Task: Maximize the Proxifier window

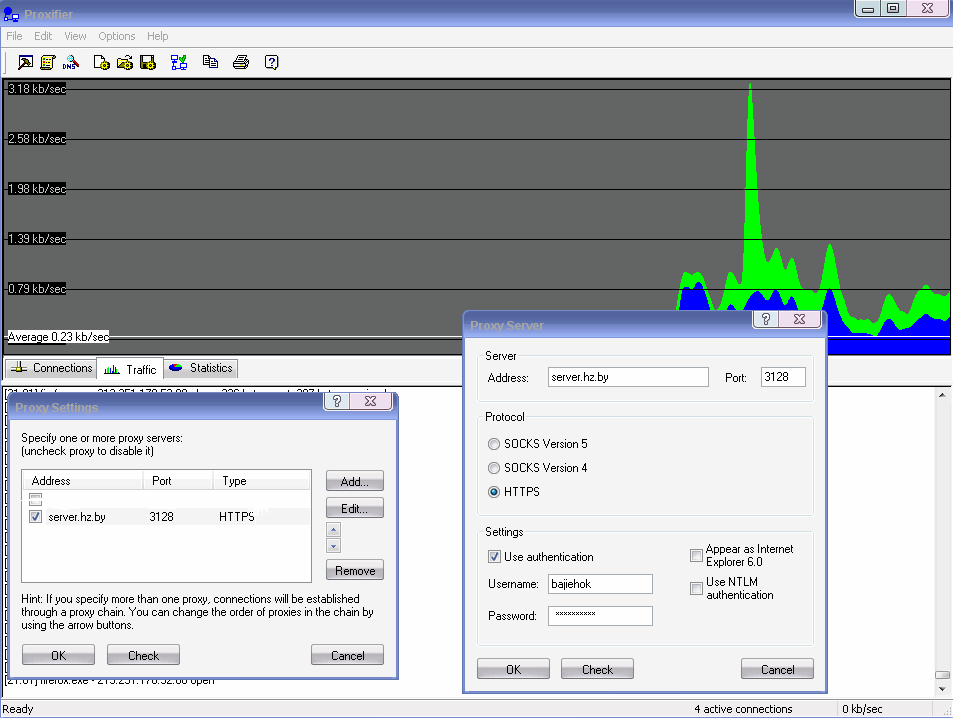Action: pos(893,8)
